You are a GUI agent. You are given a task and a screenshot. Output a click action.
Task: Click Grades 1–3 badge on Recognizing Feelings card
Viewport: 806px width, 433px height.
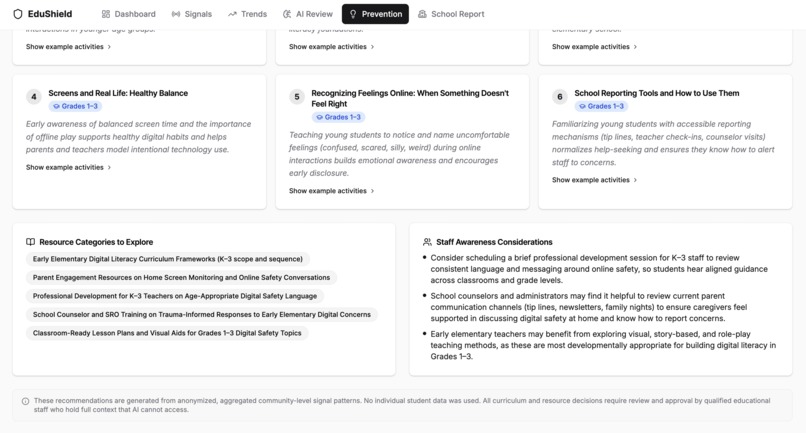[x=338, y=117]
